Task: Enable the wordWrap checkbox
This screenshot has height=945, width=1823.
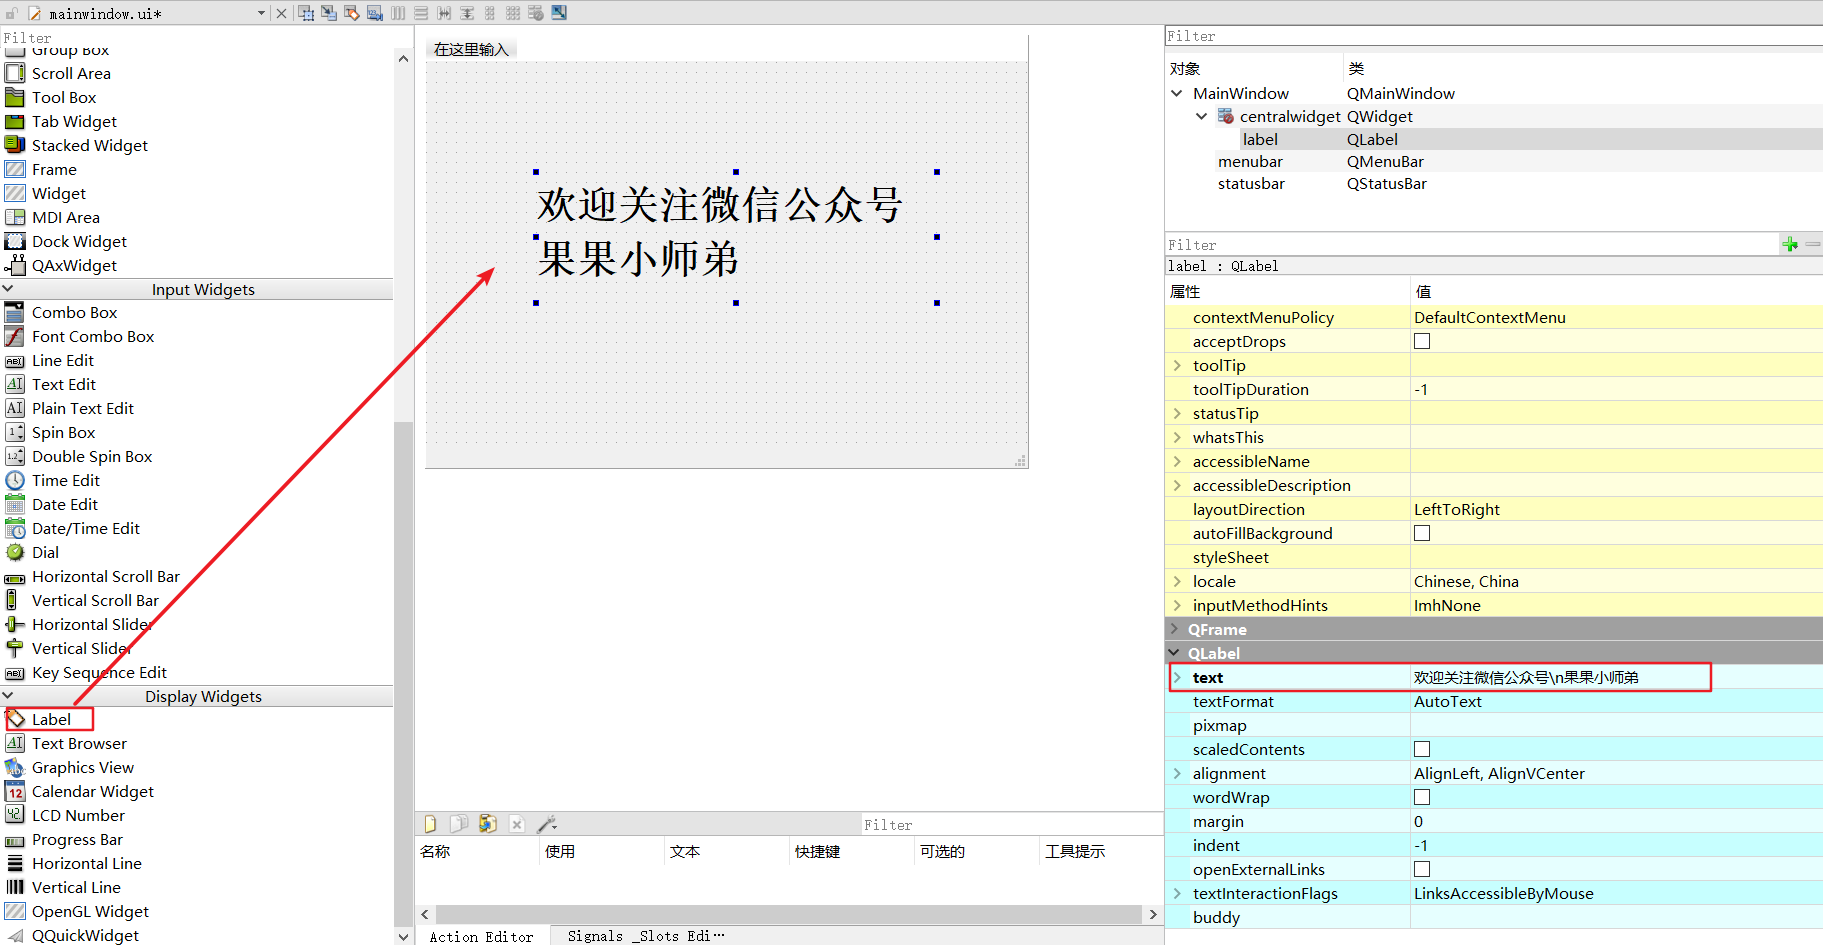Action: point(1422,797)
